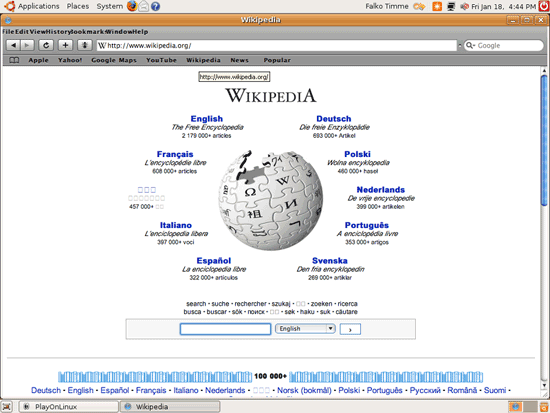Open the Help menu
This screenshot has height=413, width=550.
[140, 32]
